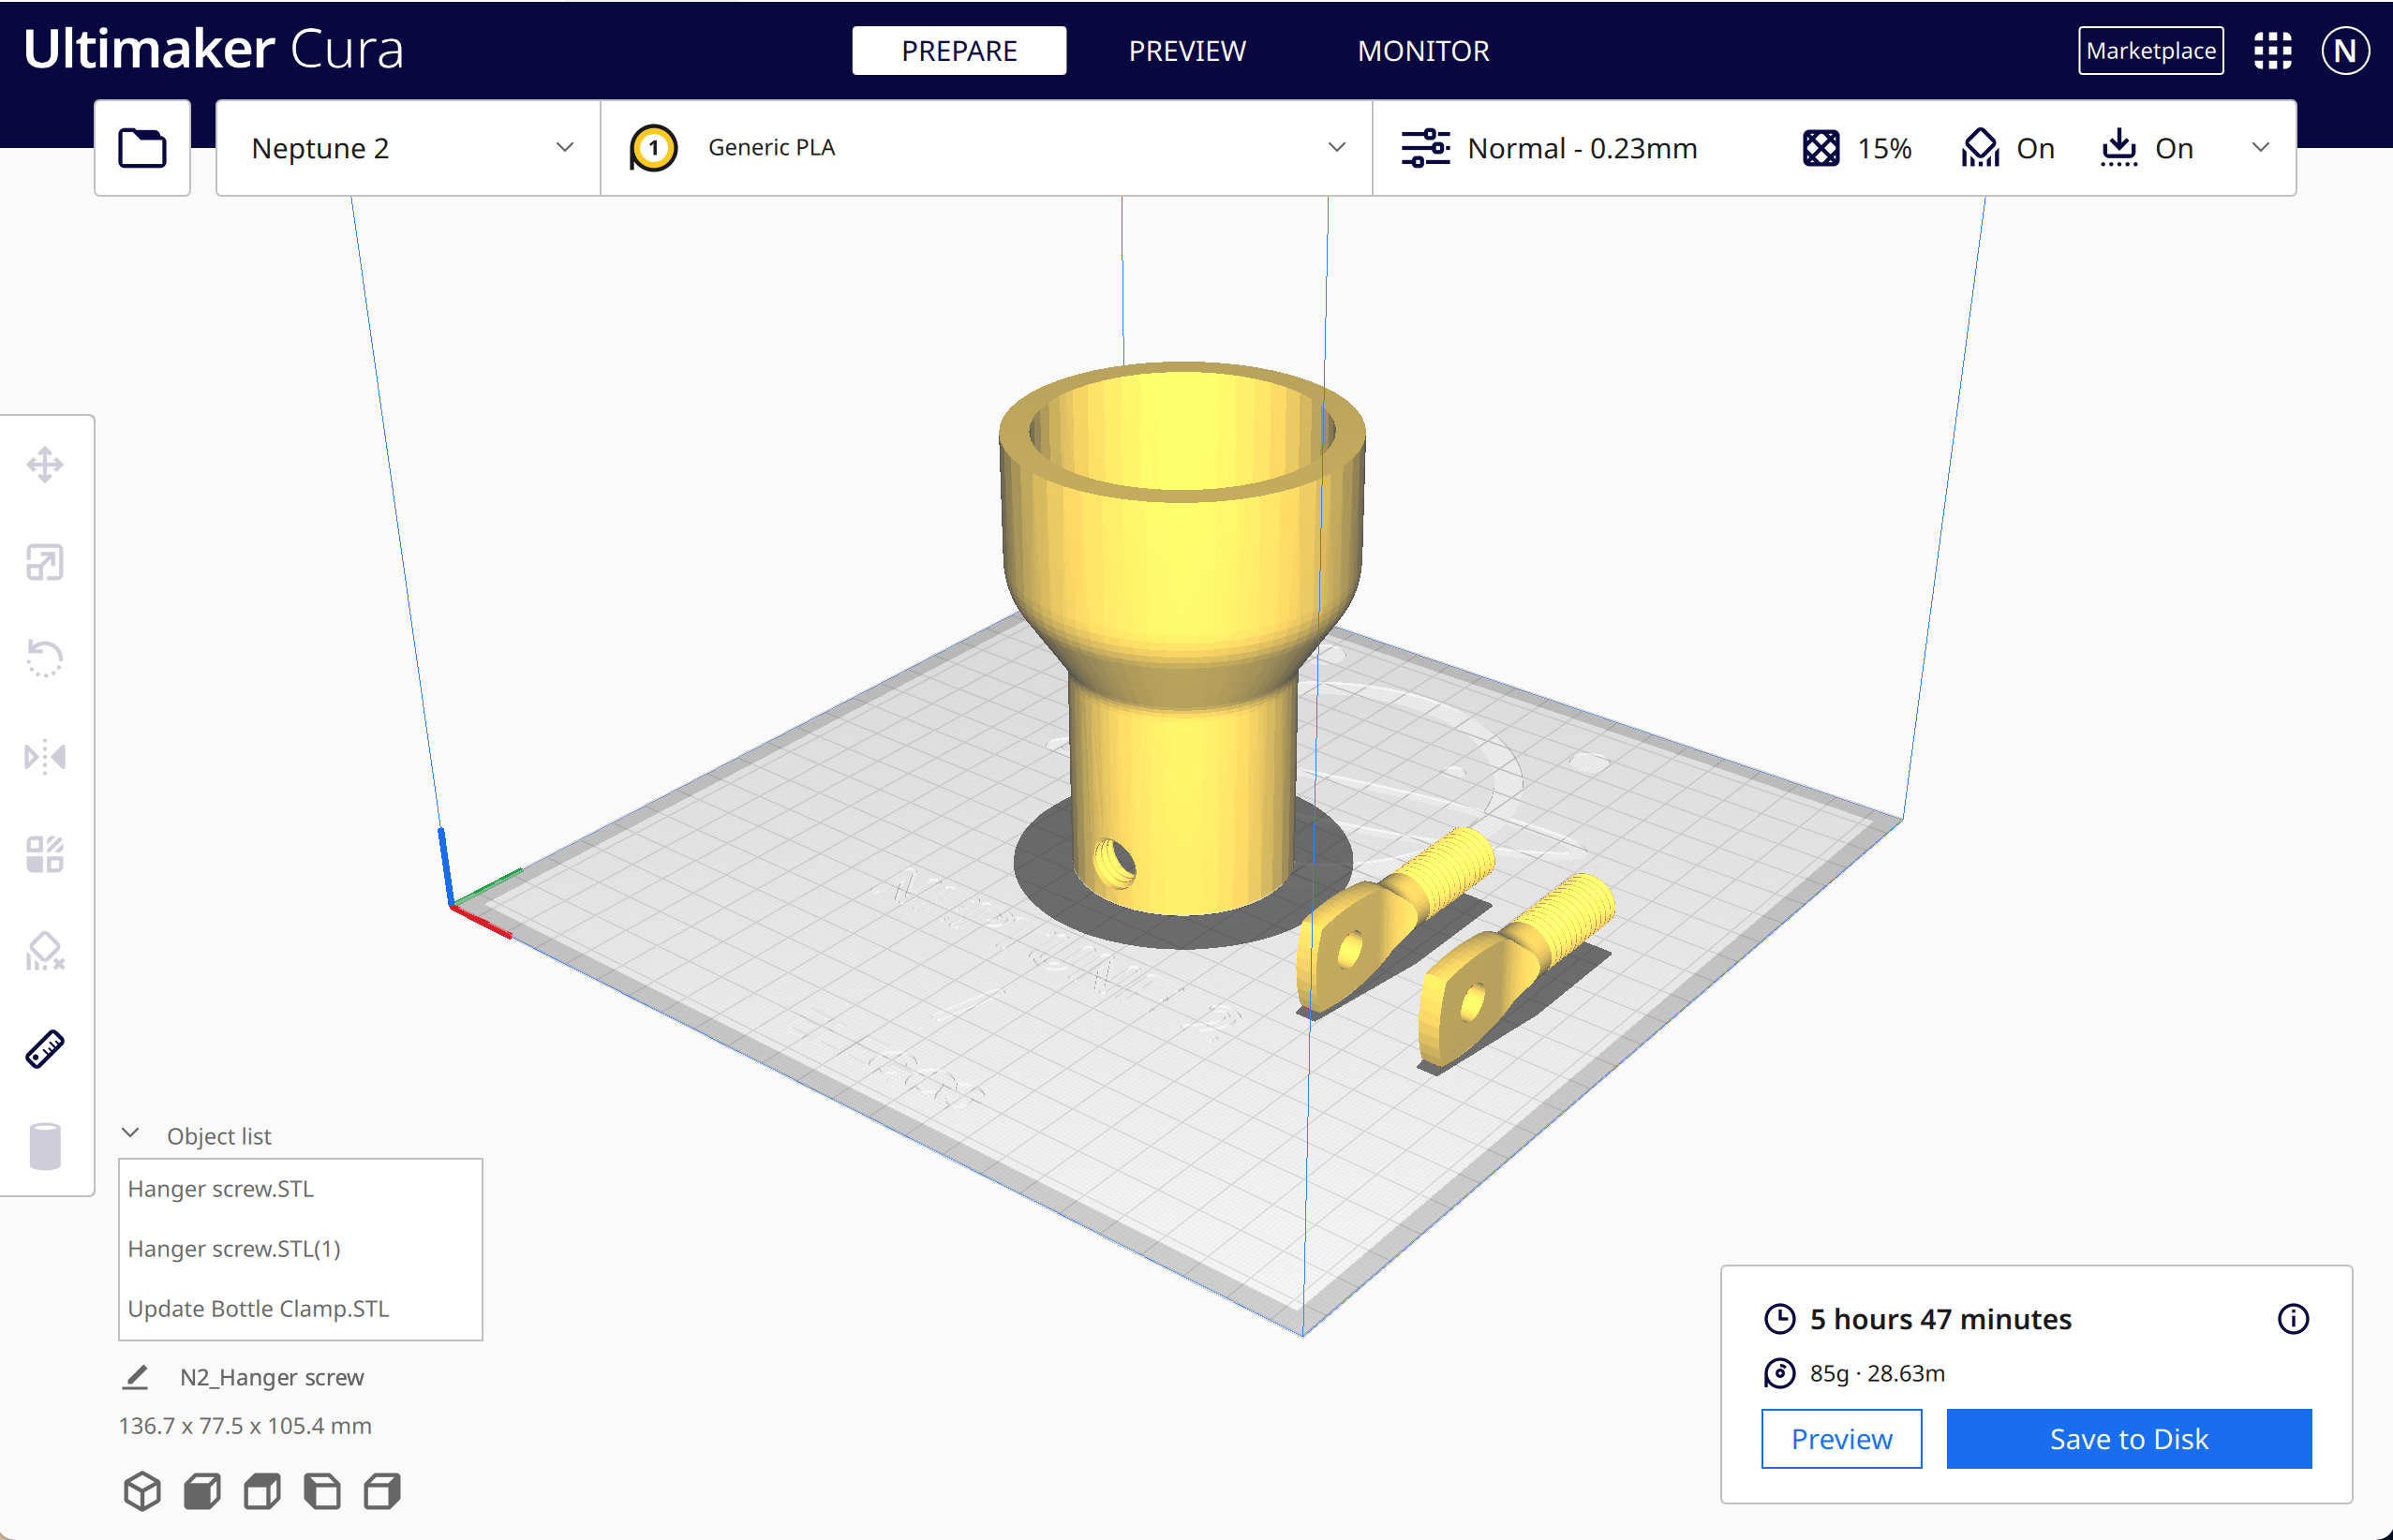Click the Normal - 0.23mm profile text
This screenshot has width=2393, height=1540.
point(1581,148)
